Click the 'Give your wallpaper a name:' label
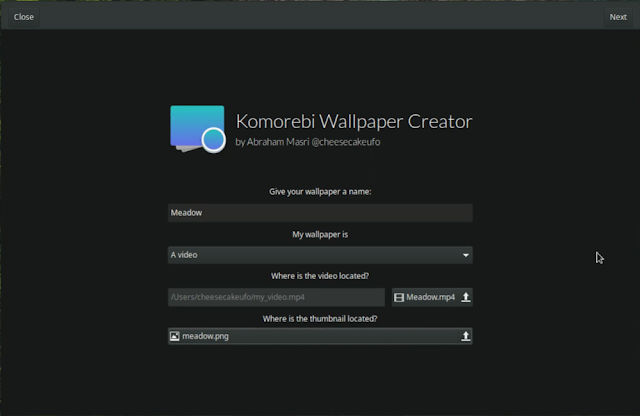 [x=320, y=191]
